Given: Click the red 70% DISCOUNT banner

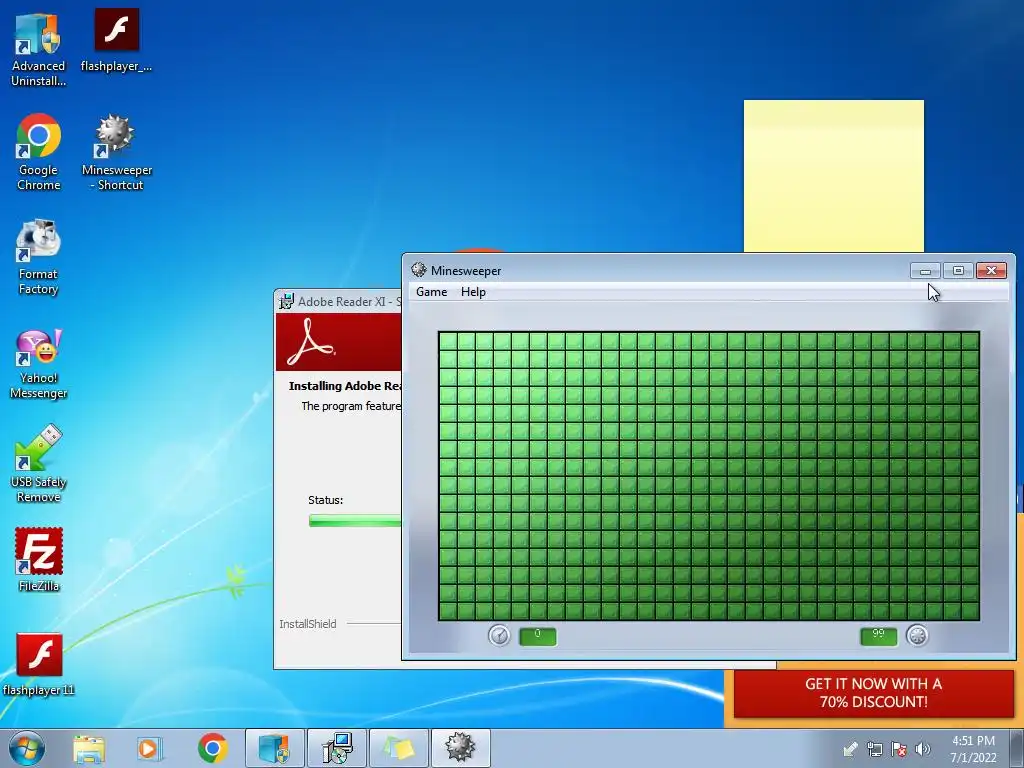Looking at the screenshot, I should tap(874, 694).
